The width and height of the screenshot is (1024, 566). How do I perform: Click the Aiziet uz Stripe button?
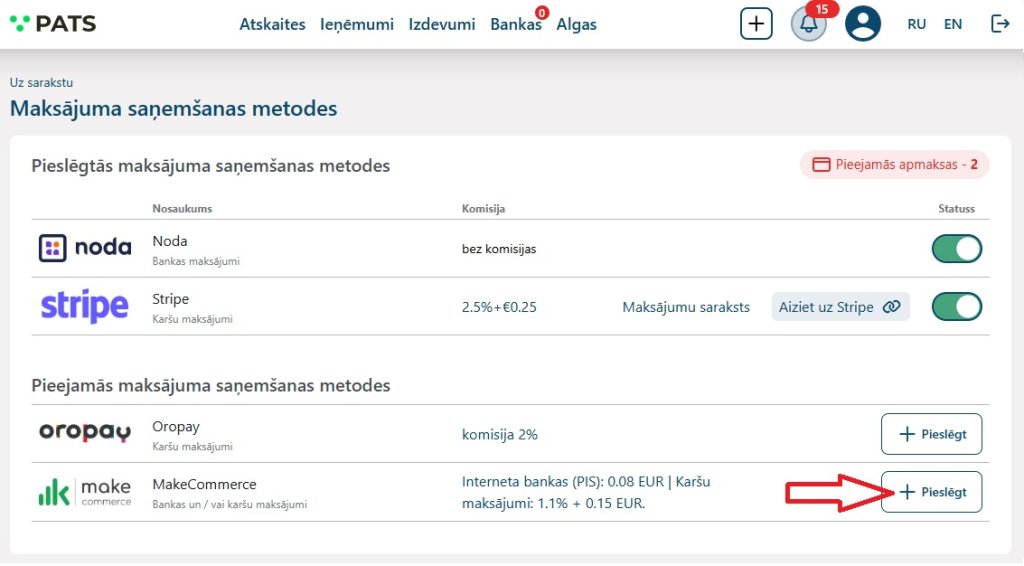840,307
